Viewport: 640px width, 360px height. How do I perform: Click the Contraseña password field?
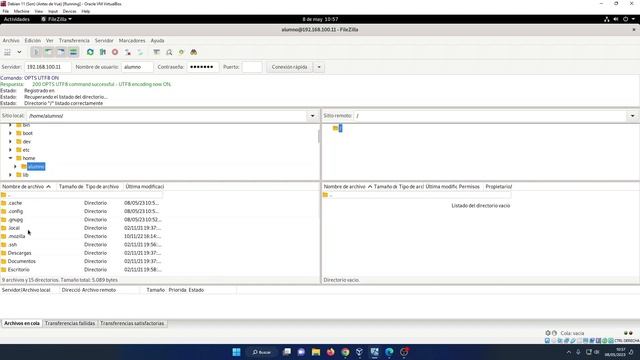[x=202, y=67]
